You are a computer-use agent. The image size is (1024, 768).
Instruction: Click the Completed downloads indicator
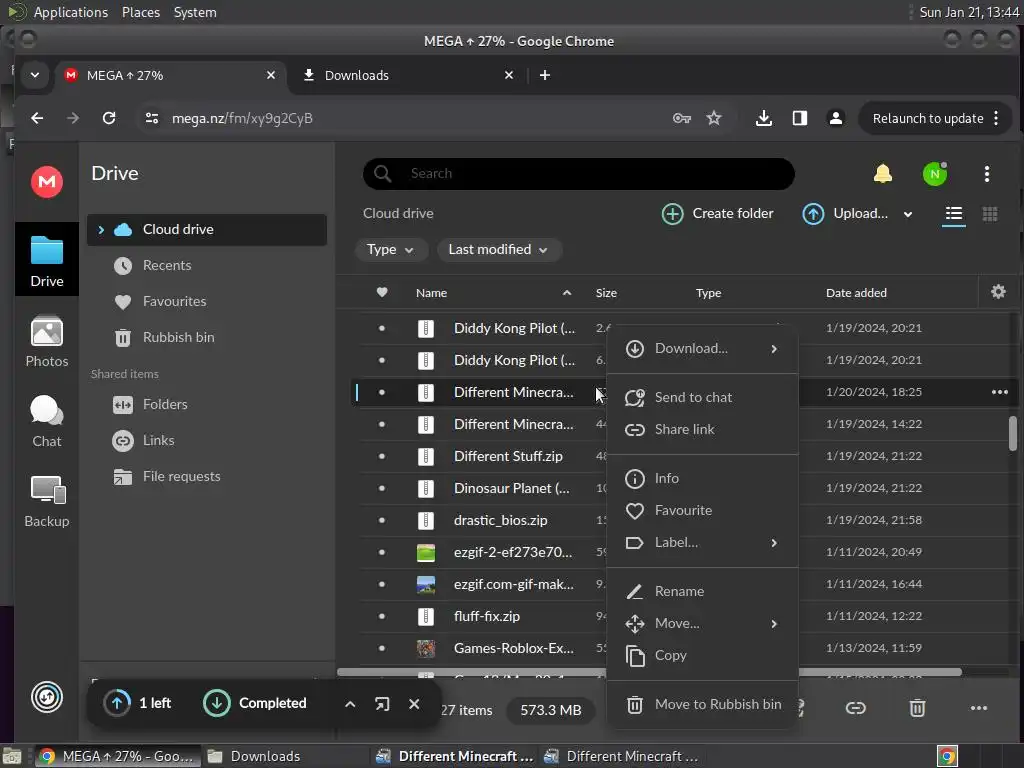coord(255,703)
